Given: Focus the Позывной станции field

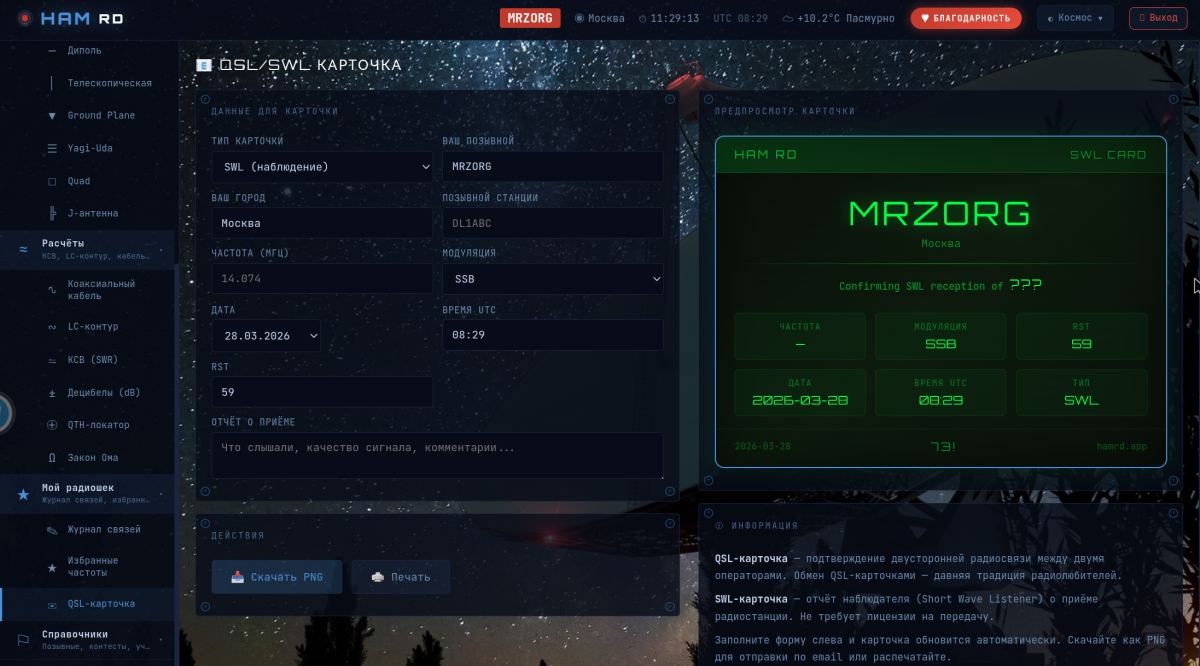Looking at the screenshot, I should click(x=553, y=223).
